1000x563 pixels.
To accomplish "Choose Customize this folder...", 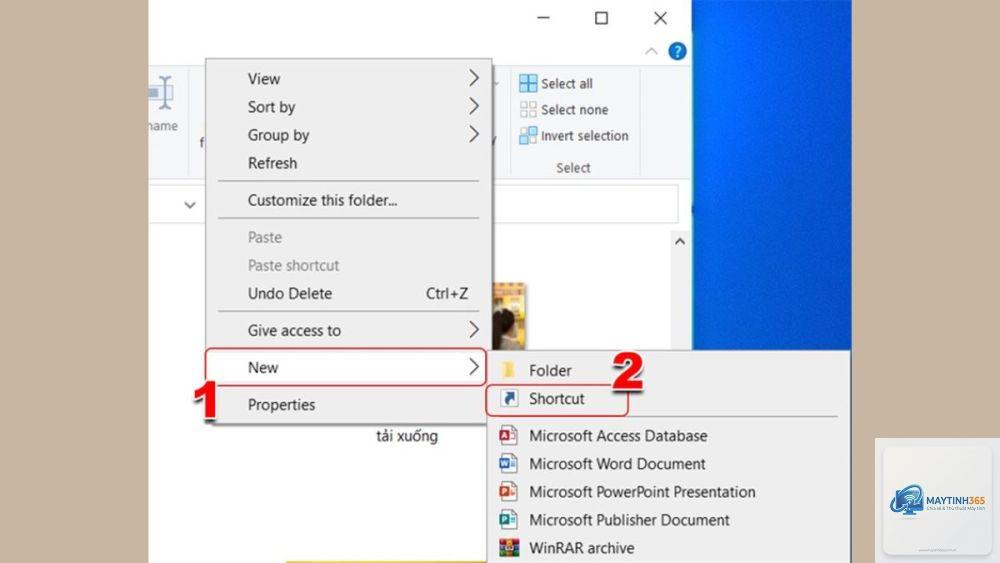I will coord(348,200).
